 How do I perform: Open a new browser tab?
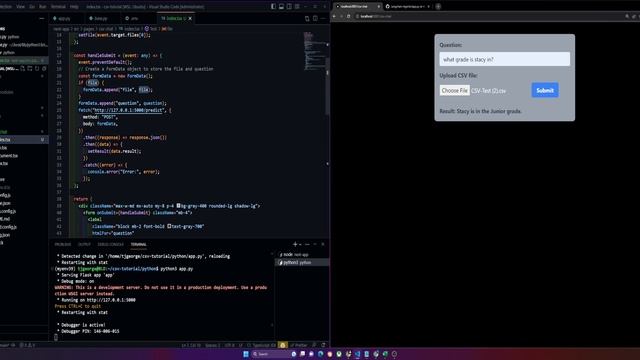(438, 7)
